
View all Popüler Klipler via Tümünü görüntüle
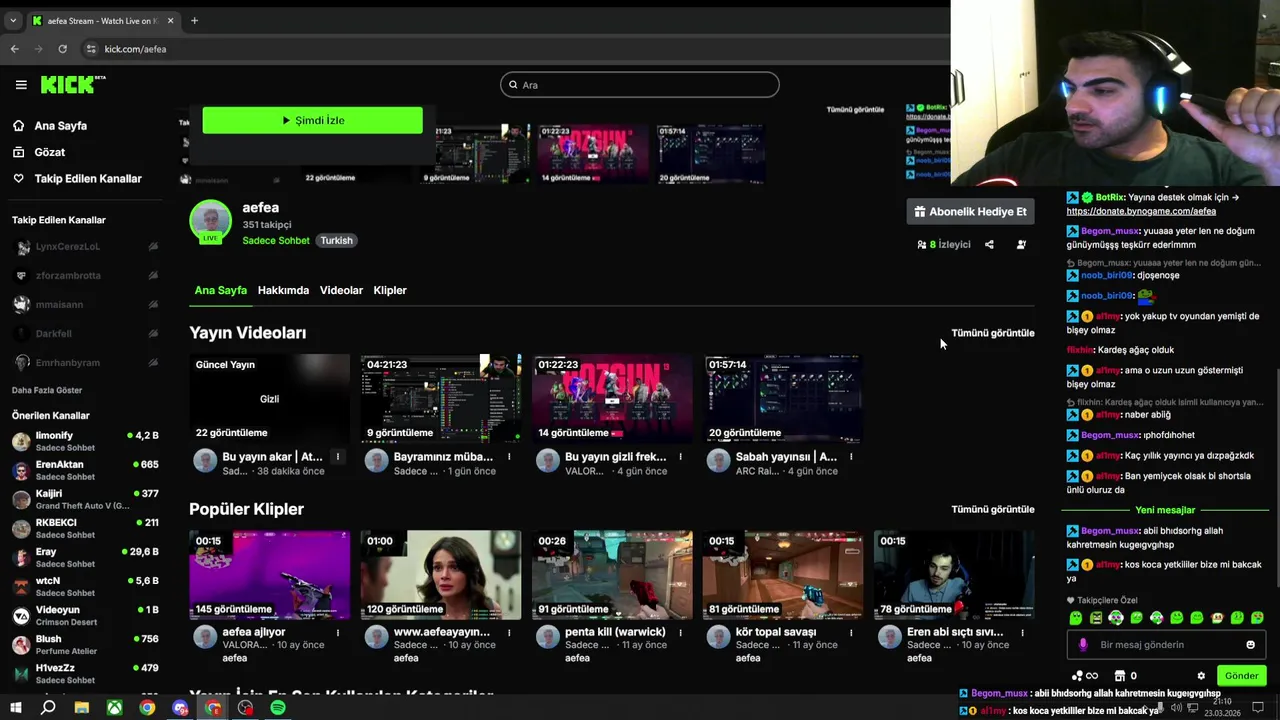993,509
